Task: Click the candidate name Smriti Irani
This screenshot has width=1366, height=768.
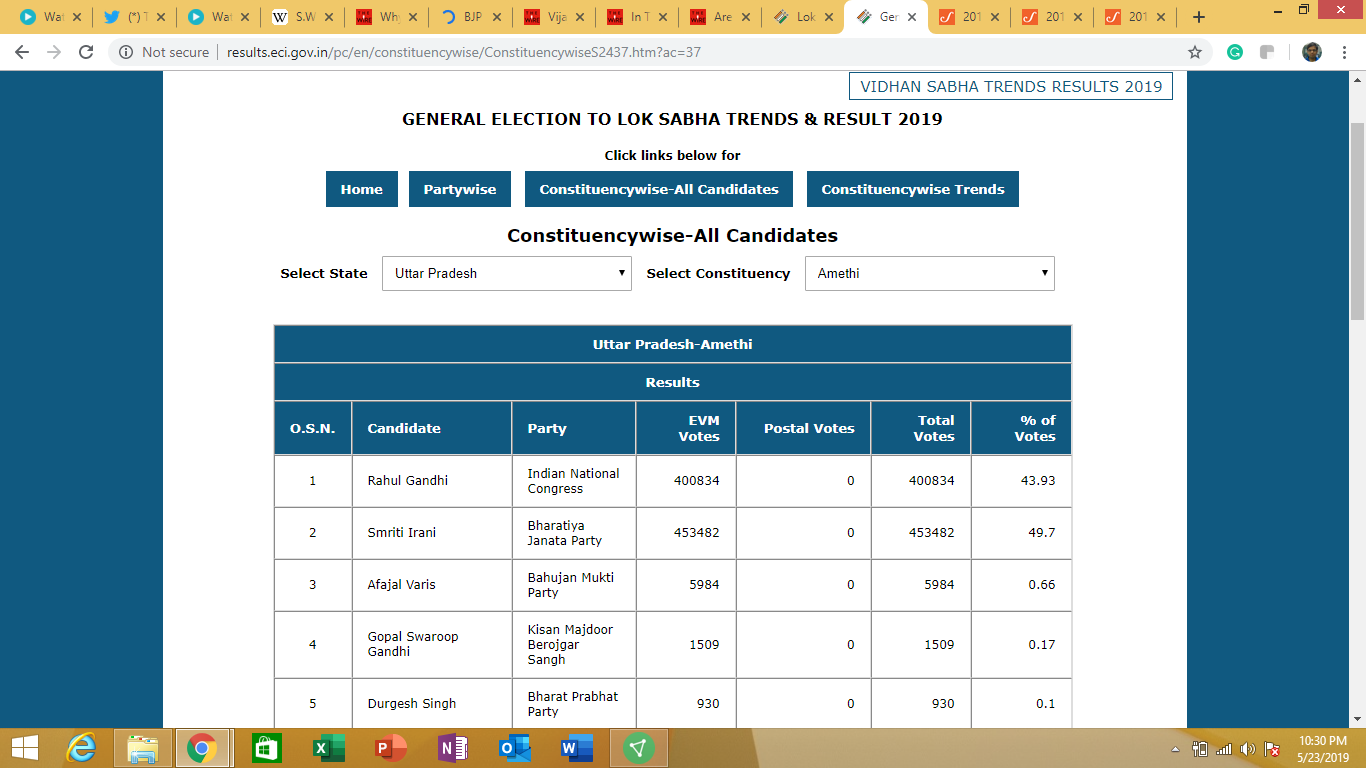Action: (402, 533)
